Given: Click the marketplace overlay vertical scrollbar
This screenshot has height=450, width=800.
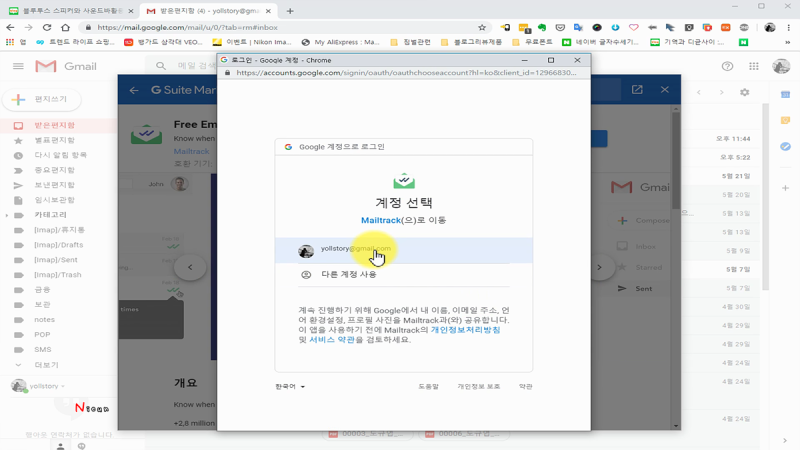Looking at the screenshot, I should (x=676, y=160).
